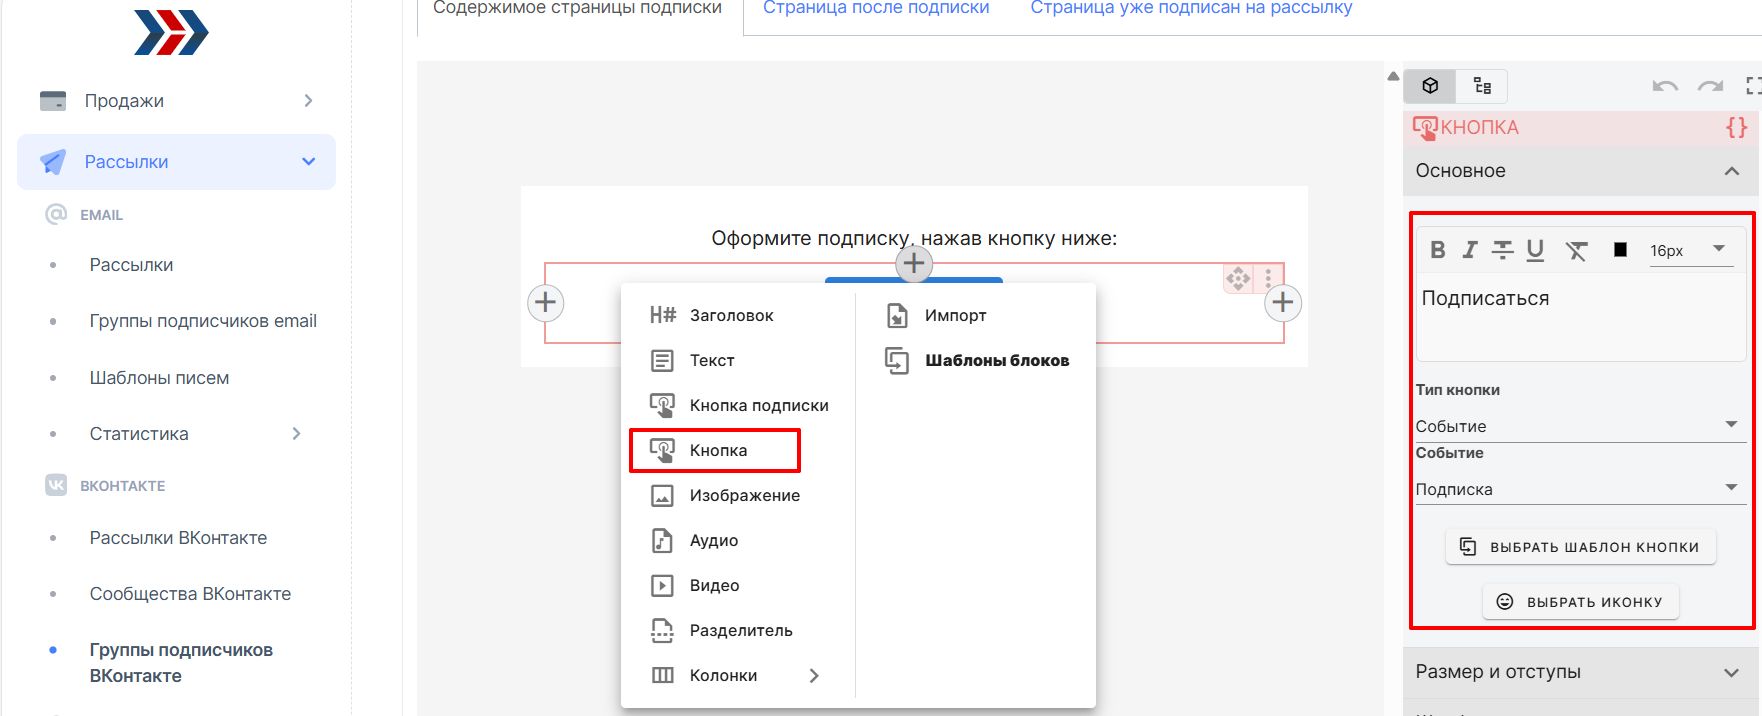Click the Bold formatting icon
This screenshot has height=716, width=1762.
click(x=1437, y=250)
